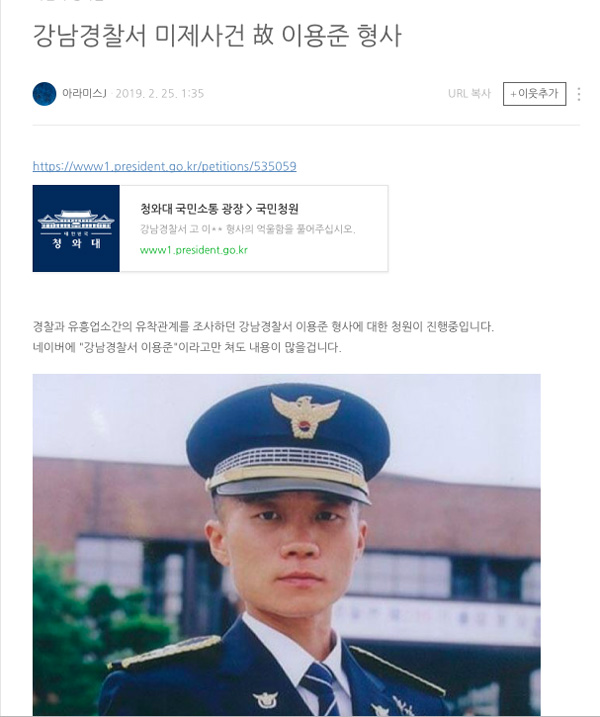Click the blue author profile avatar
The image size is (600, 717).
(x=44, y=94)
